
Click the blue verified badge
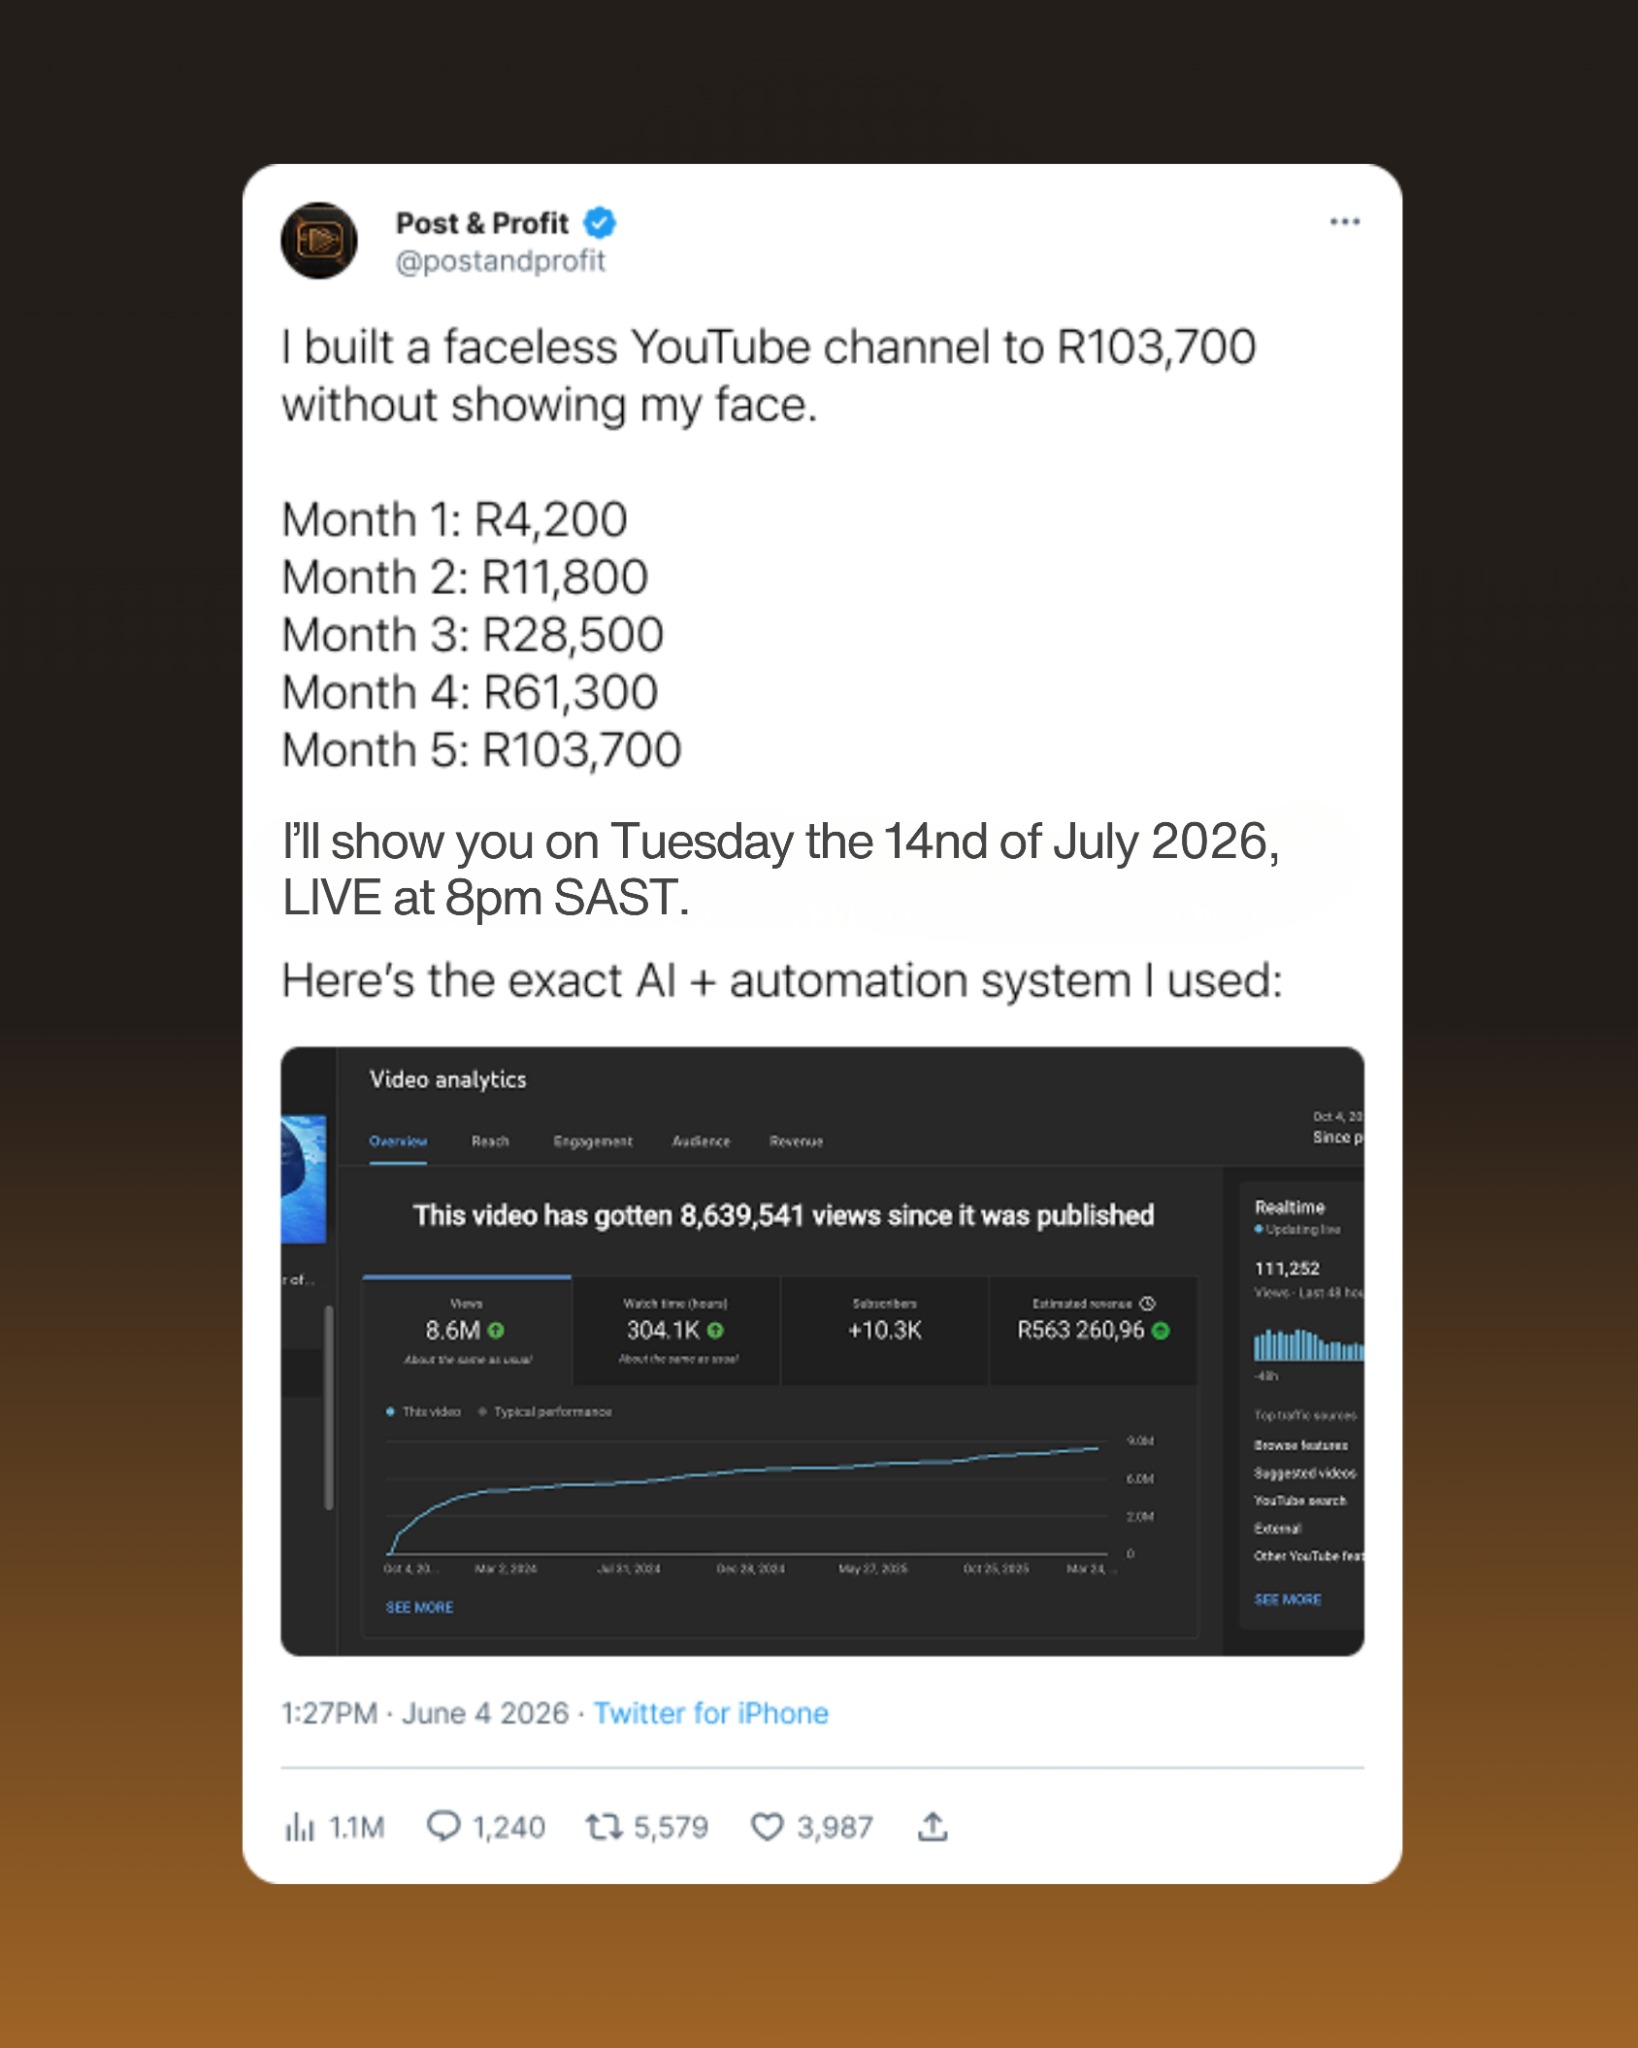(x=600, y=222)
